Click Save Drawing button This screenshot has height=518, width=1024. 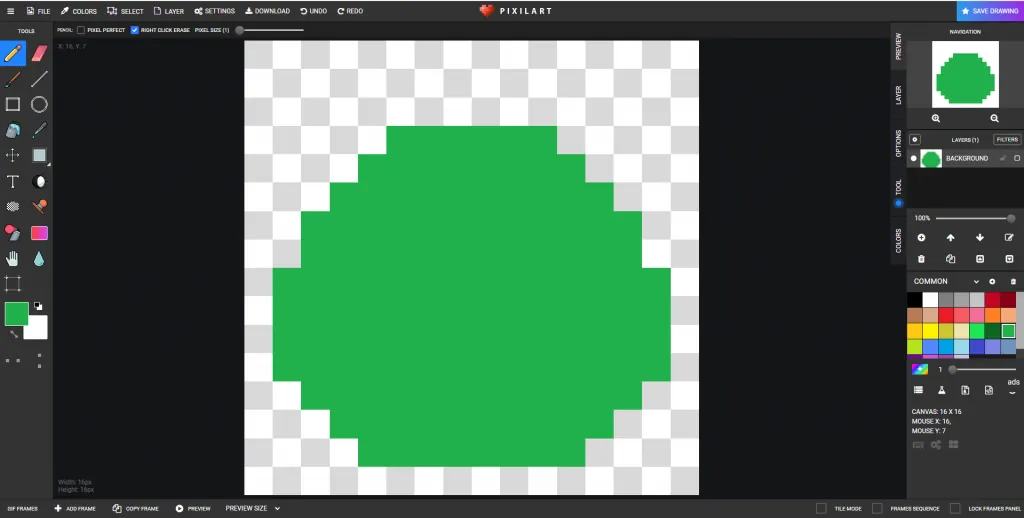[x=990, y=11]
